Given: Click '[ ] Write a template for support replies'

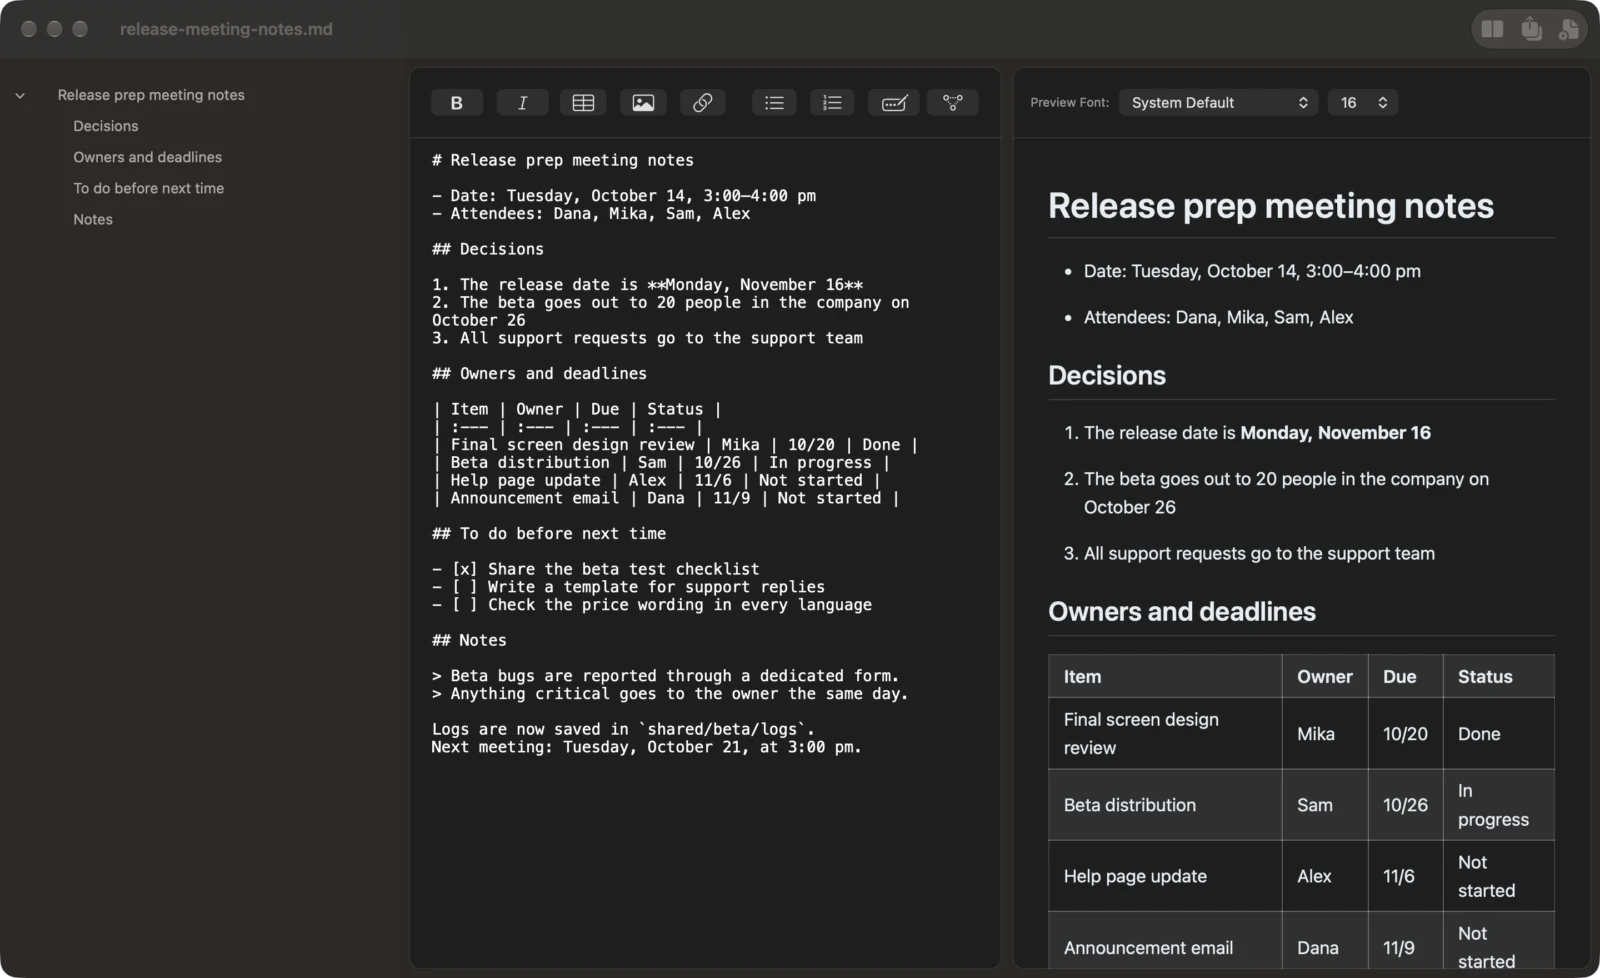Looking at the screenshot, I should click(x=629, y=587).
